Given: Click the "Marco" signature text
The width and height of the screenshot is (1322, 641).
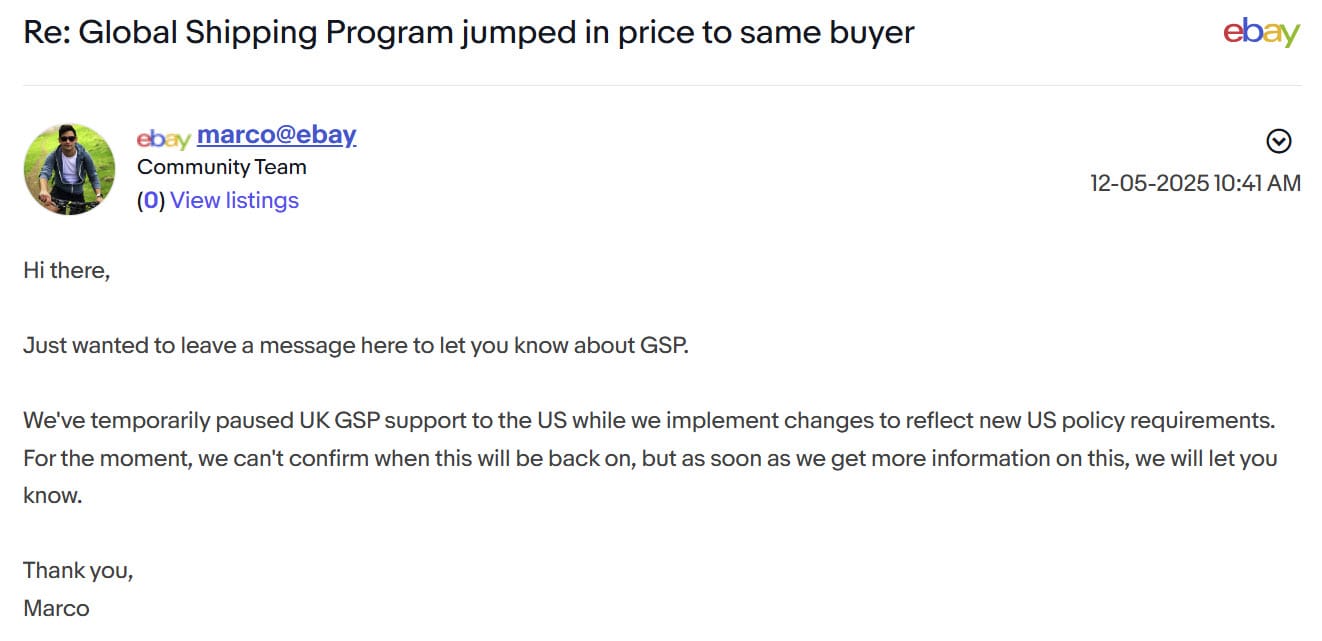Looking at the screenshot, I should point(56,608).
